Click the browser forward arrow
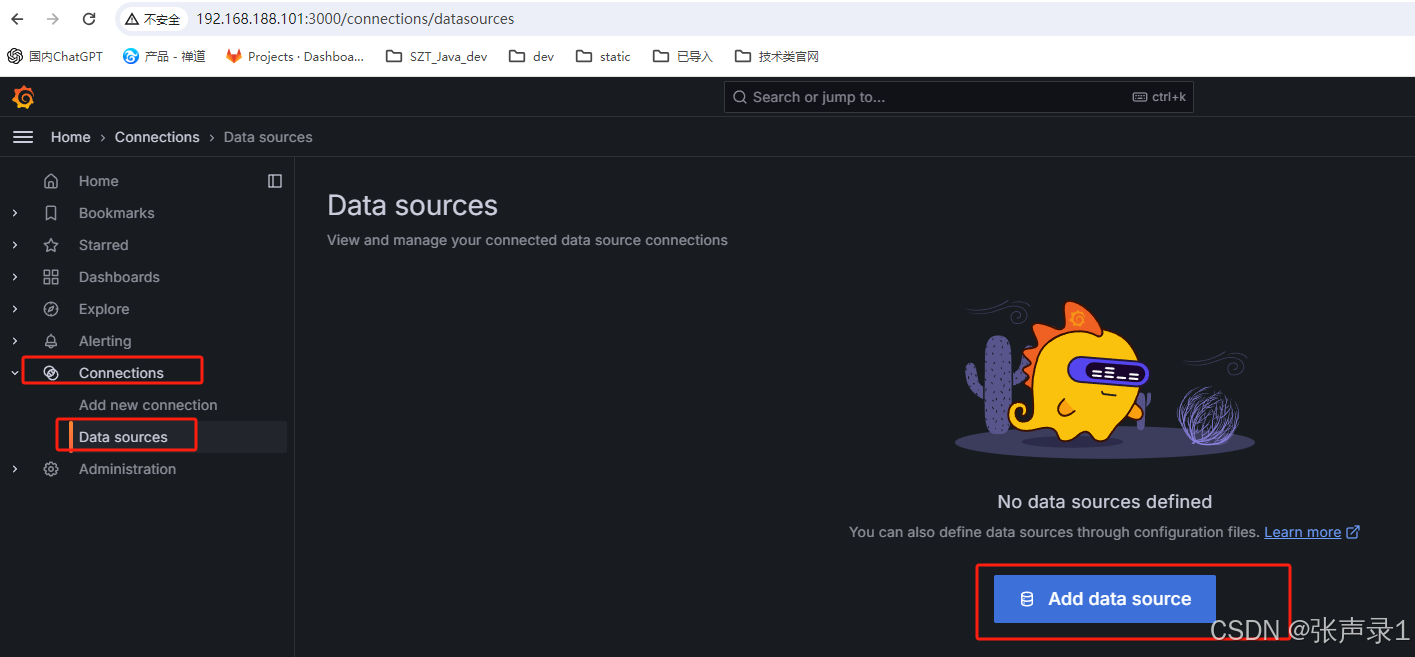 tap(53, 19)
